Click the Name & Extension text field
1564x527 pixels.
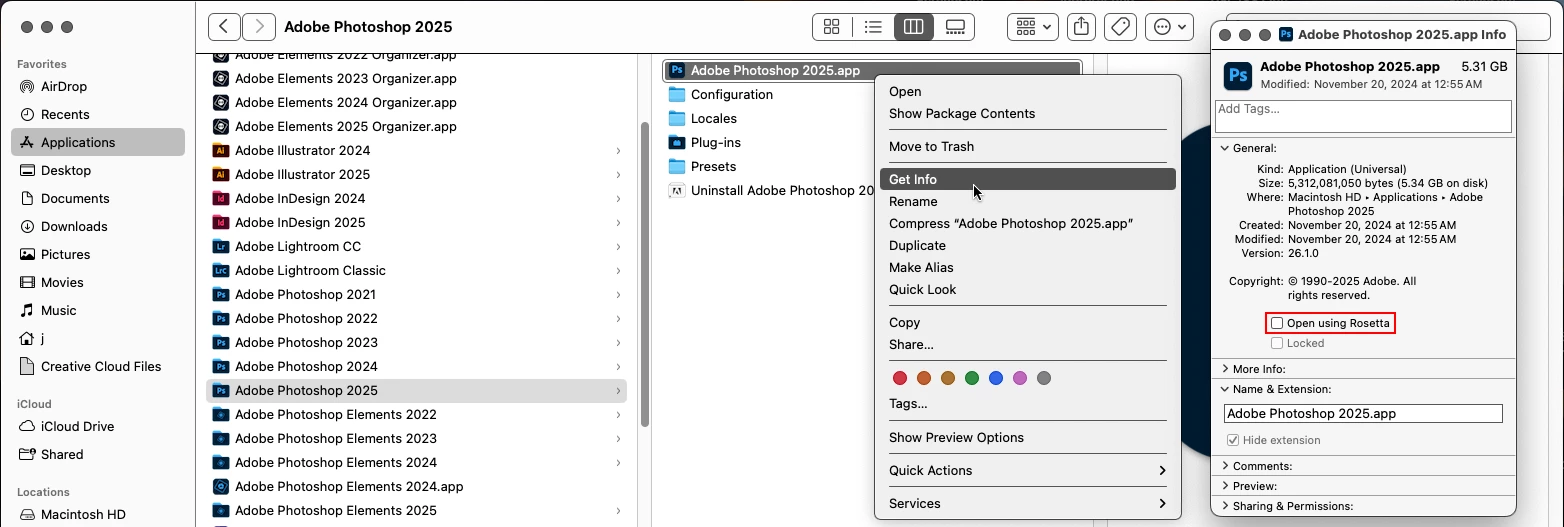tap(1363, 413)
